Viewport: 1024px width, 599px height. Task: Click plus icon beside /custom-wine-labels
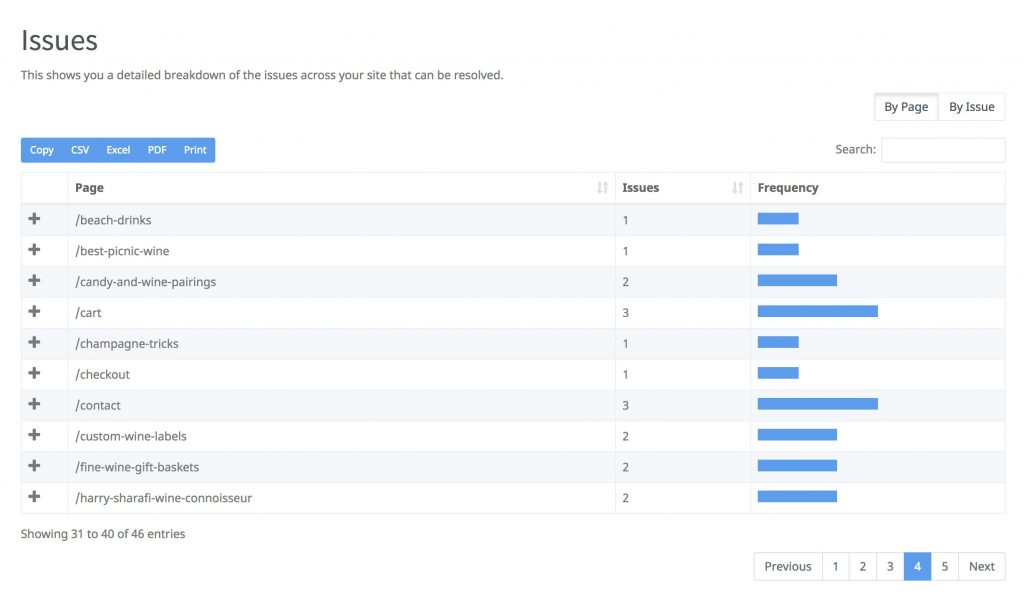(34, 436)
